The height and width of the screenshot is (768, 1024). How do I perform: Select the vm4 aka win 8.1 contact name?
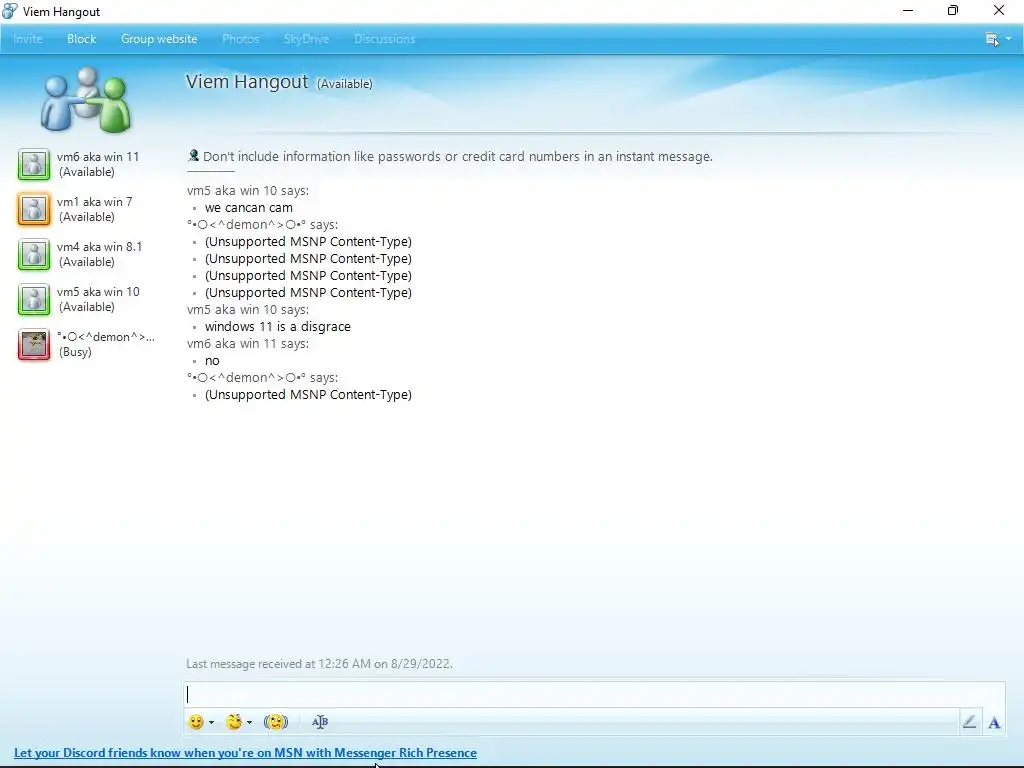[99, 247]
